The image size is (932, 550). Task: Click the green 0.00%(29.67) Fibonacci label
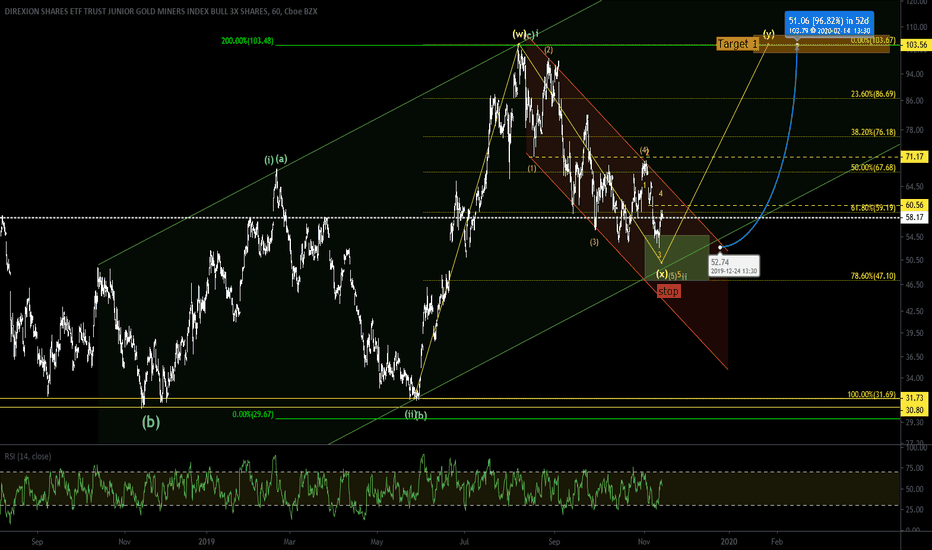click(x=253, y=414)
